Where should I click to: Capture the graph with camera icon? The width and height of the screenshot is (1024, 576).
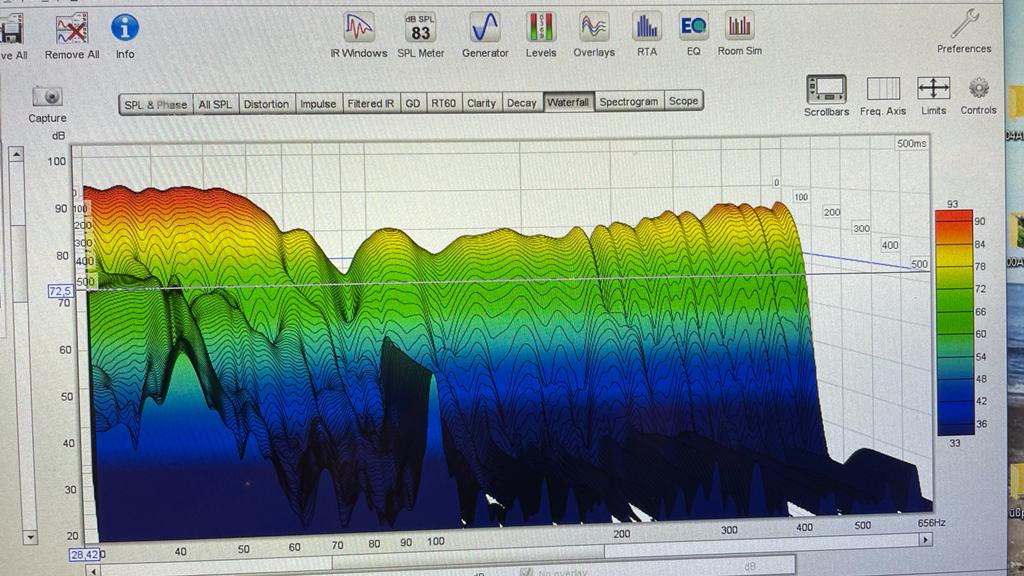click(47, 97)
